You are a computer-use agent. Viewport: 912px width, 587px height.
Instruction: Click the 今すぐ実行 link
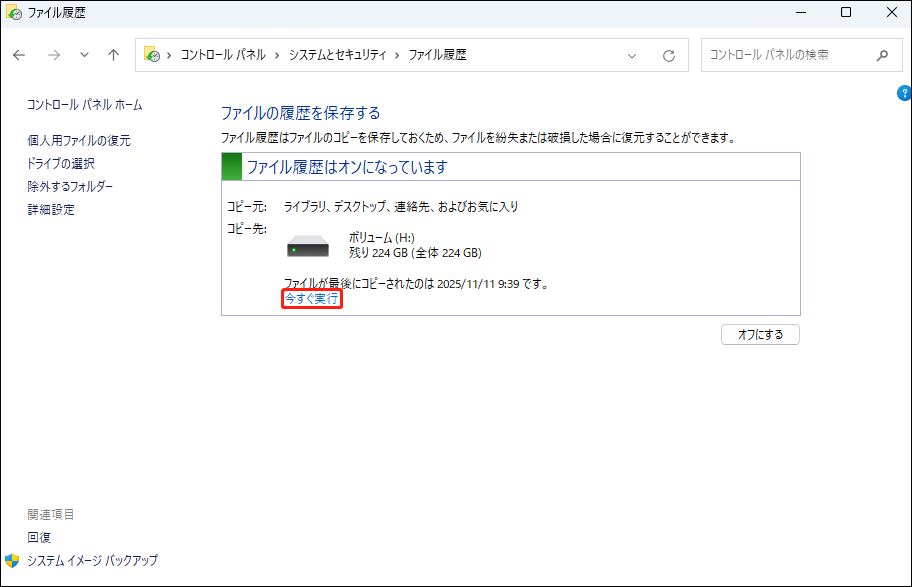point(311,298)
